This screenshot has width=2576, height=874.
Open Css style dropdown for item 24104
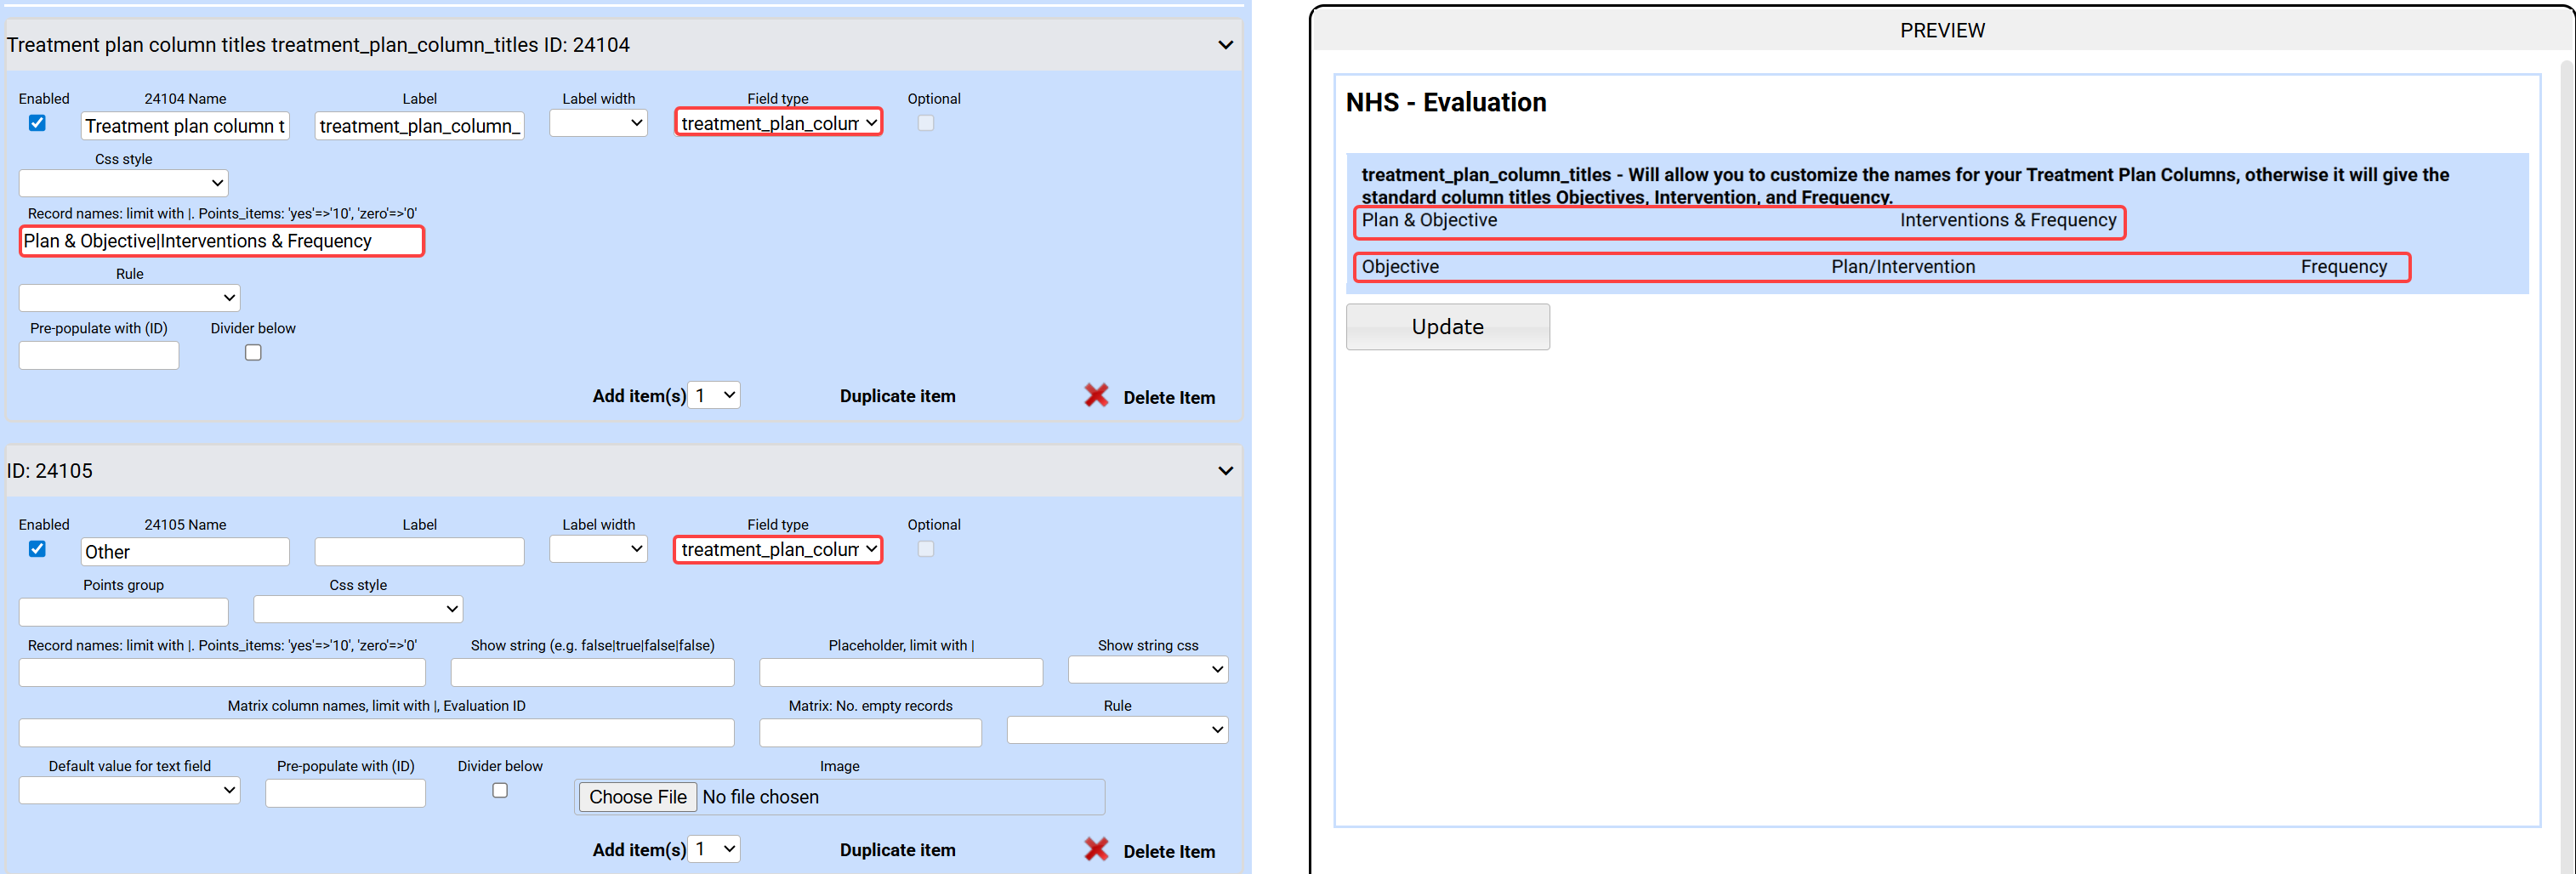[x=124, y=183]
